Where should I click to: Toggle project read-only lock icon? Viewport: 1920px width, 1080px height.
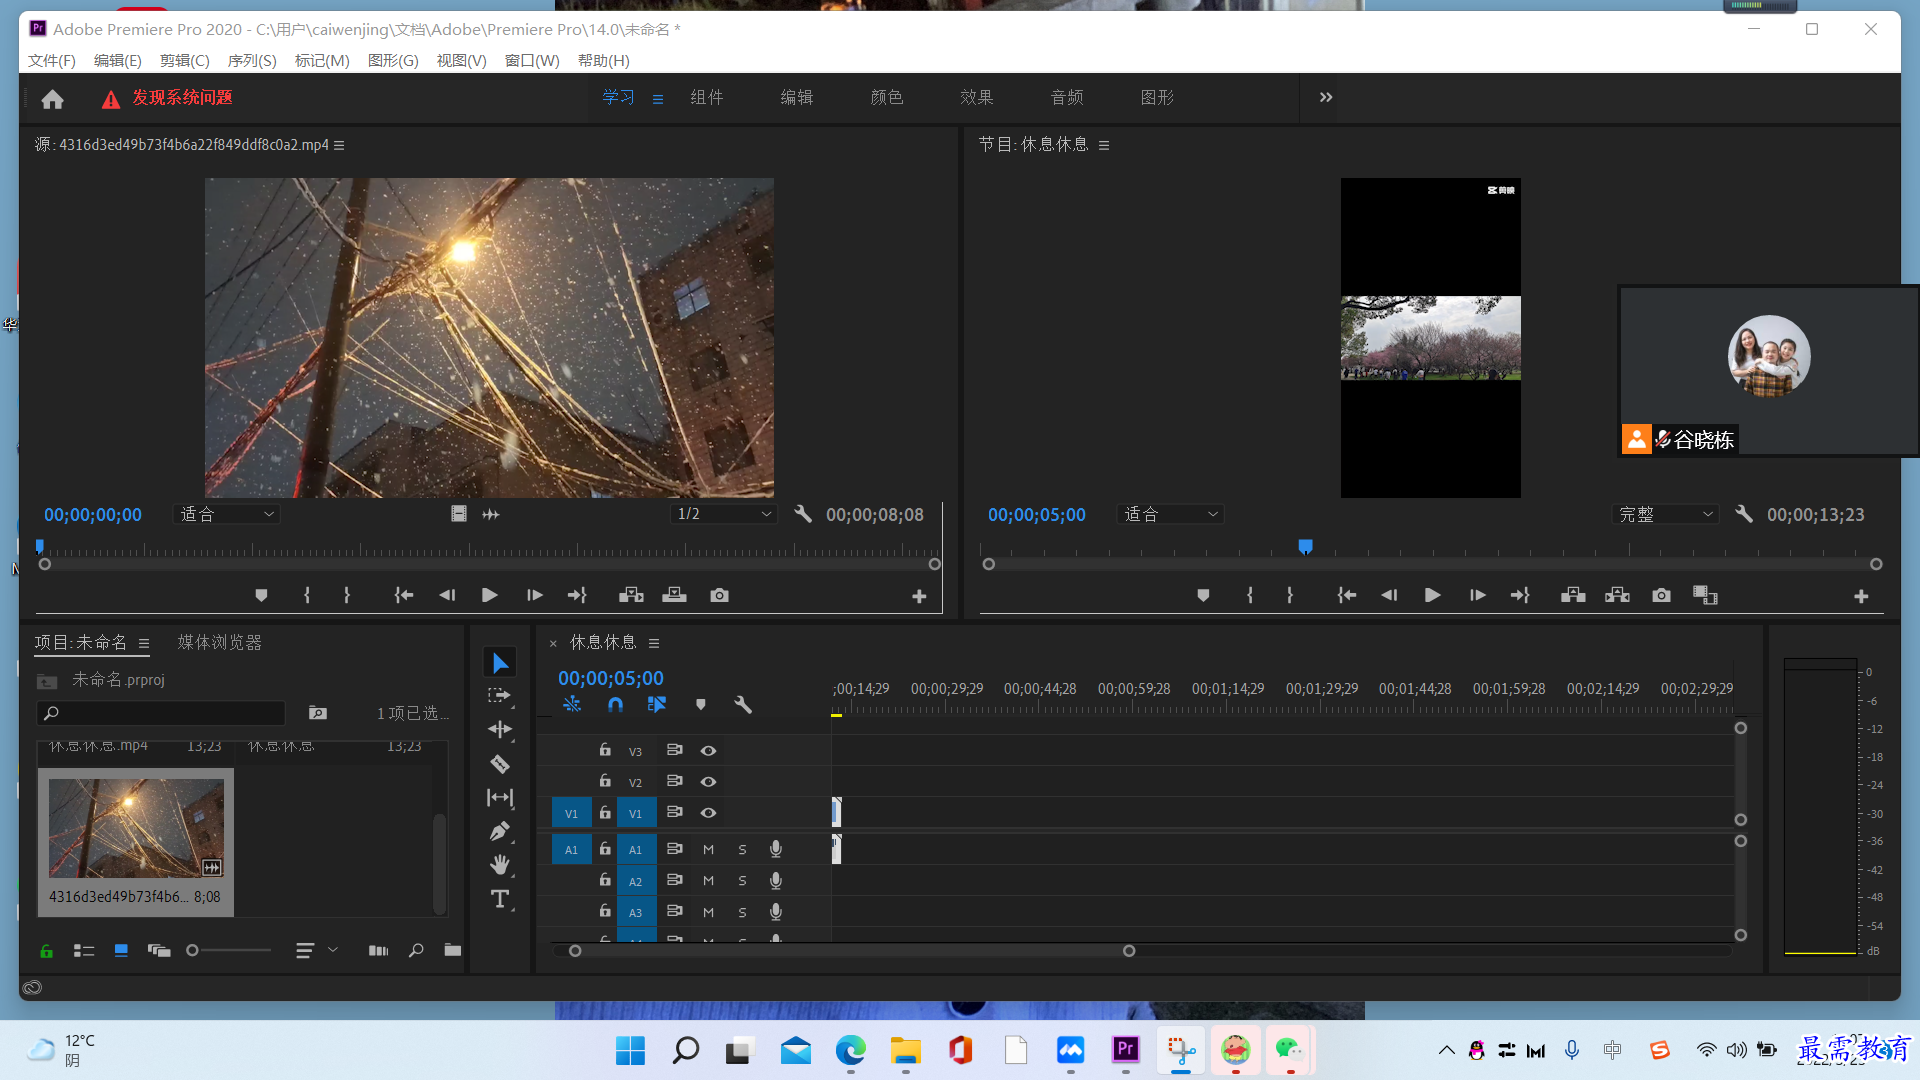[46, 951]
